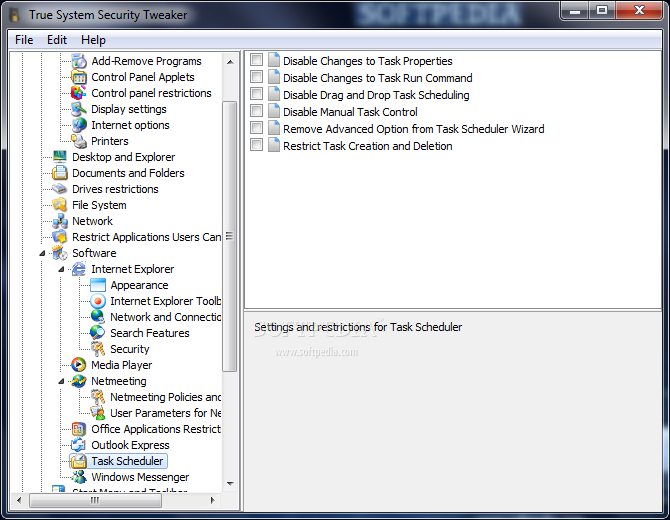The image size is (670, 520).
Task: Click page icon beside Disable Manual Task Control
Action: coord(274,111)
